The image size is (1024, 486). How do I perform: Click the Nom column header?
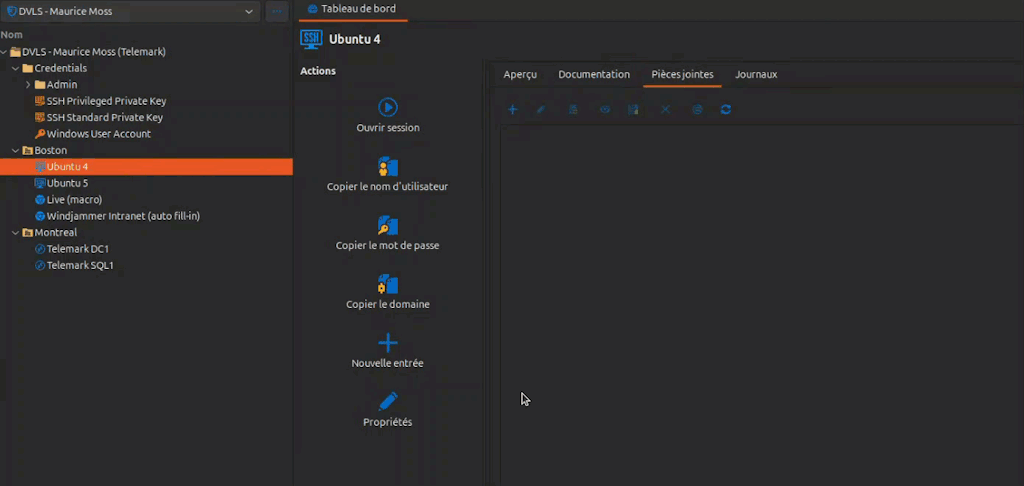pyautogui.click(x=12, y=35)
